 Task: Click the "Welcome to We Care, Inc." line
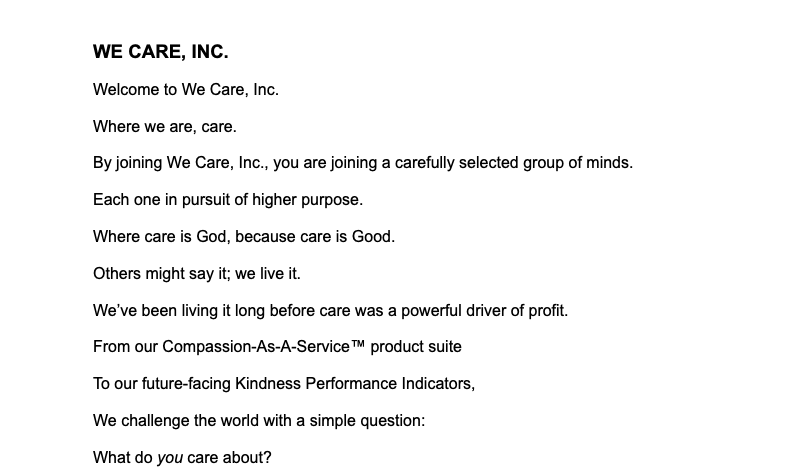coord(186,90)
